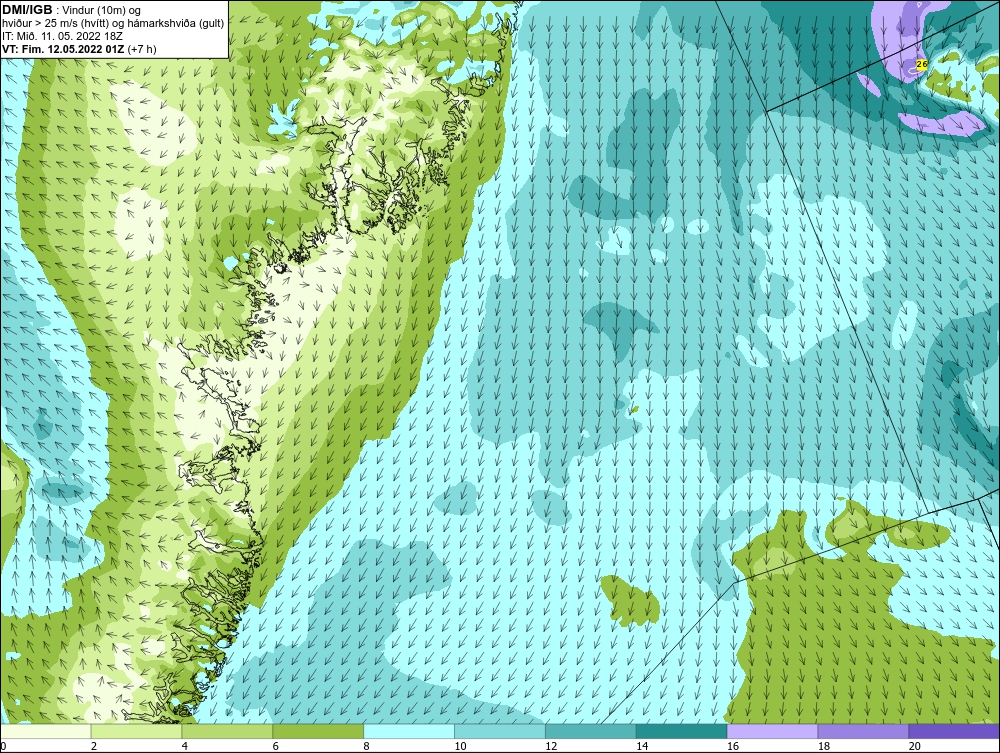This screenshot has width=1000, height=753.
Task: Click the legend scale value 12
Action: (x=551, y=746)
